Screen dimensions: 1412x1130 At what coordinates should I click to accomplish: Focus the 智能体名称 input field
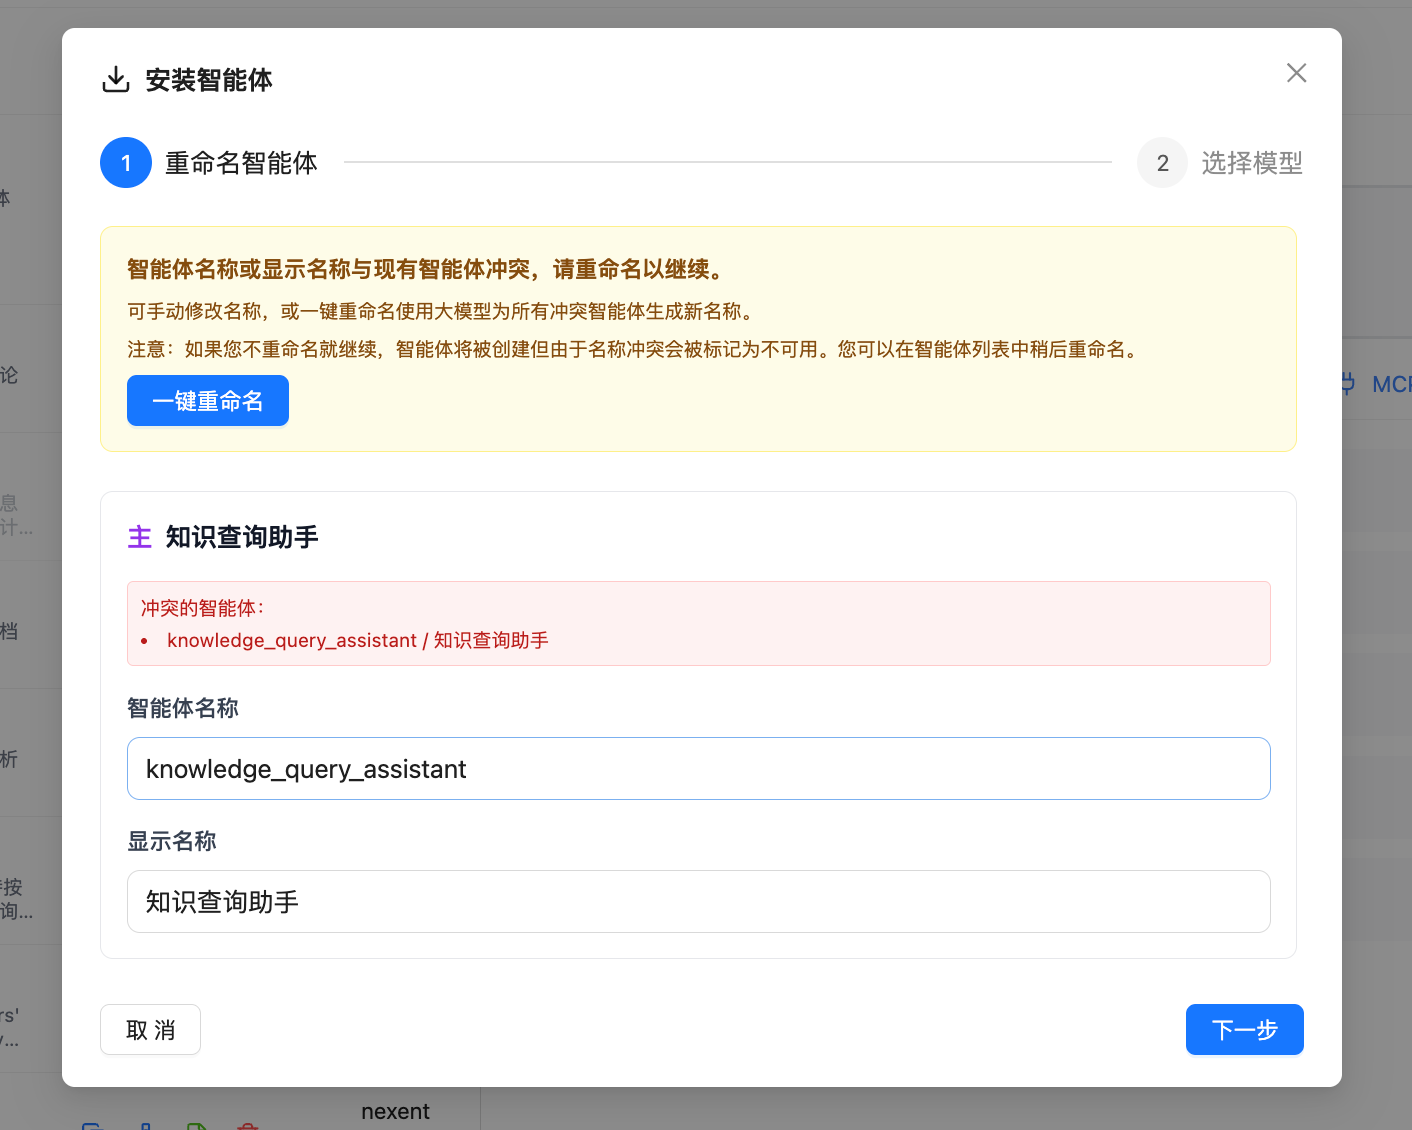point(698,768)
